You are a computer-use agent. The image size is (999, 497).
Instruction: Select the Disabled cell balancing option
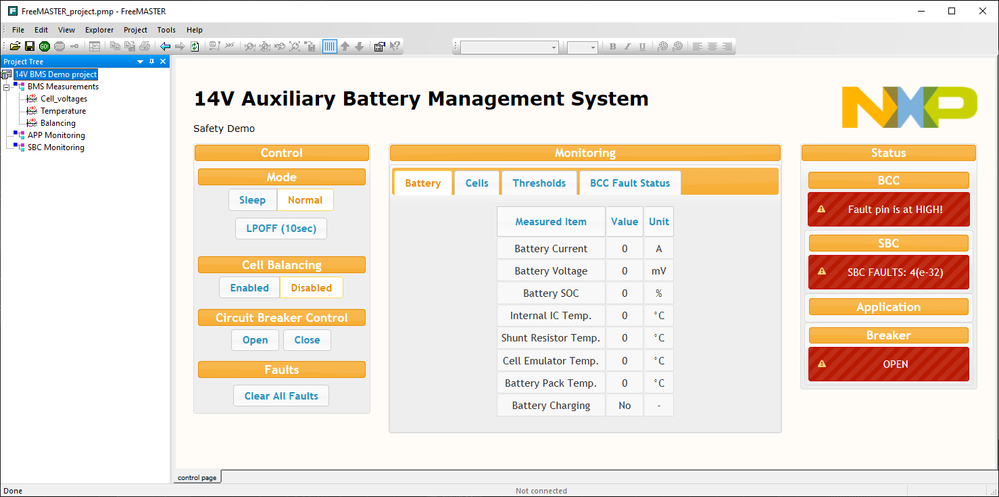pos(312,287)
